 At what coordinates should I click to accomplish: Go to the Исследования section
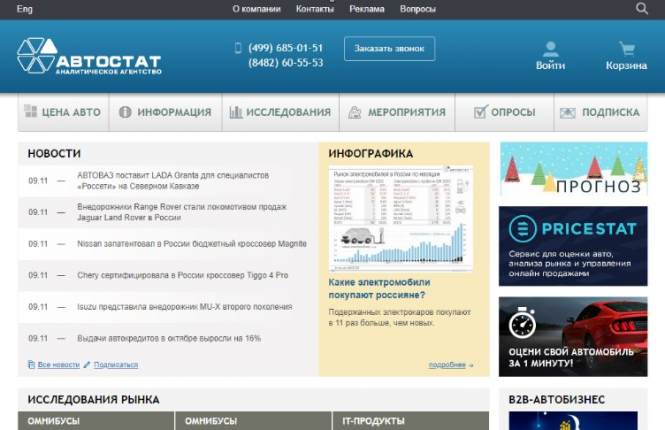280,113
